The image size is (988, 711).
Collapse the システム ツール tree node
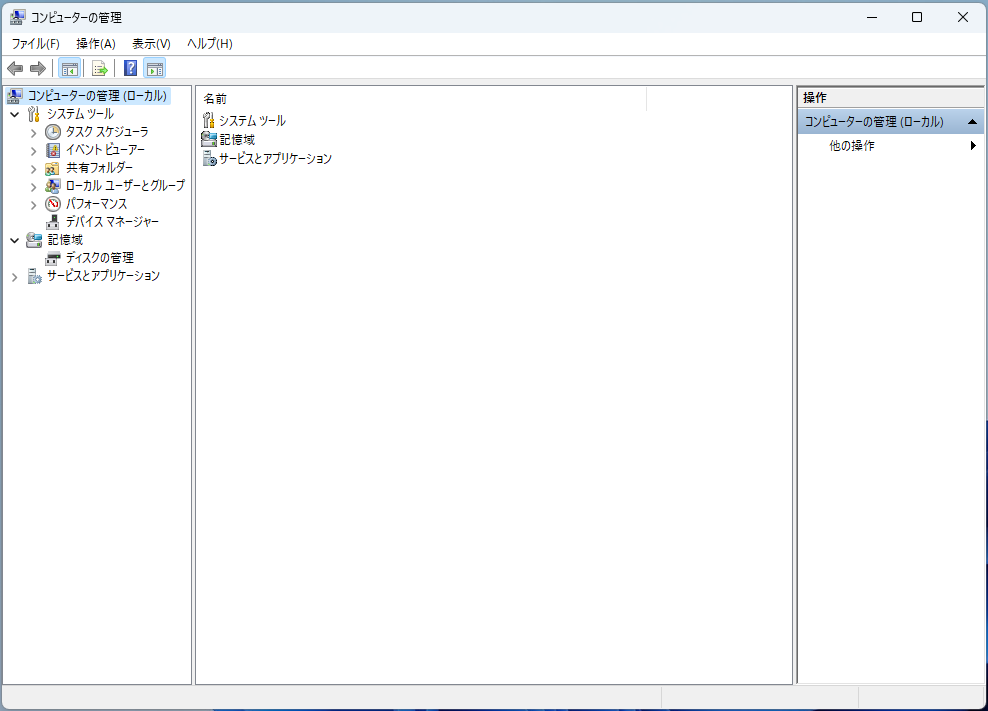pyautogui.click(x=14, y=115)
